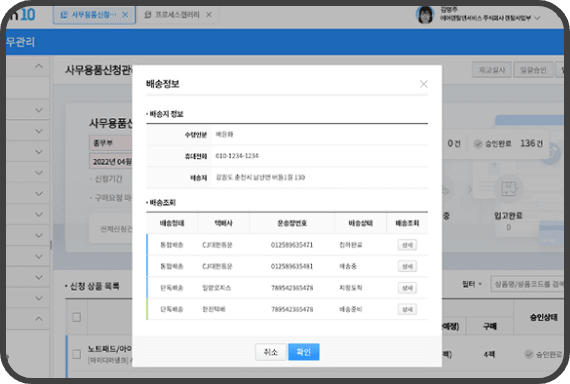
Task: Close the 배송정보 dialog with the X icon
Action: 424,84
